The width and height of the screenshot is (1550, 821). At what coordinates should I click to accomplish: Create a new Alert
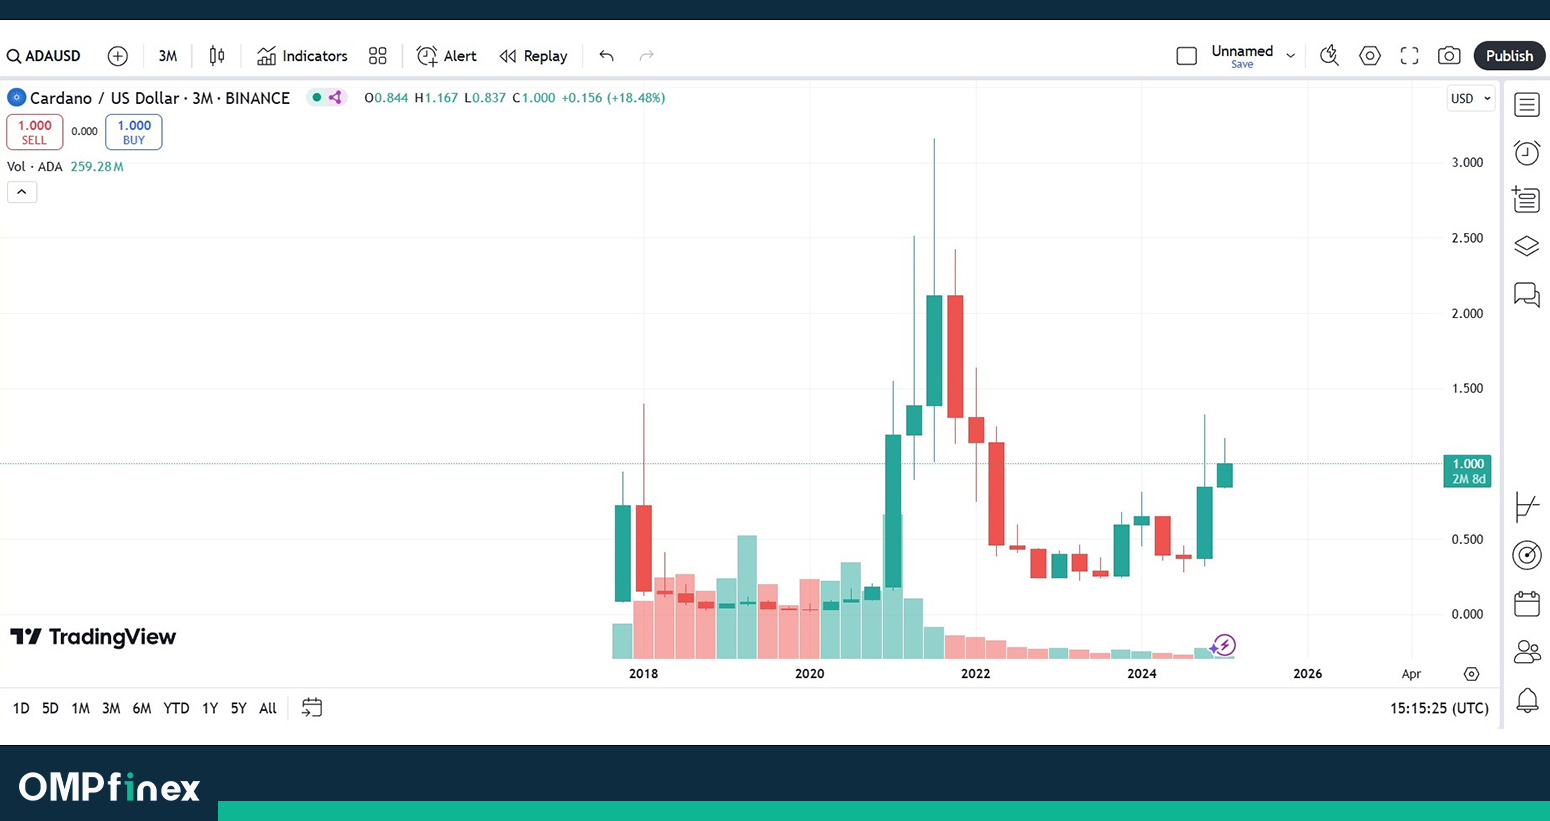point(447,56)
